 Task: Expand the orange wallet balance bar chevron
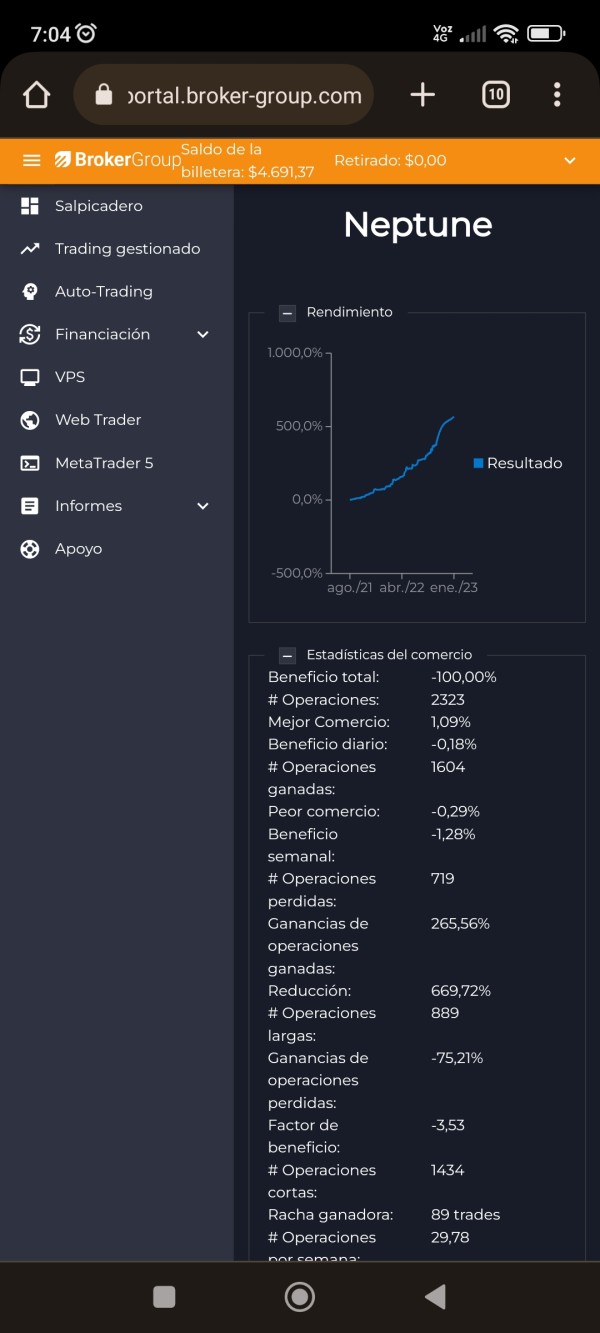570,160
